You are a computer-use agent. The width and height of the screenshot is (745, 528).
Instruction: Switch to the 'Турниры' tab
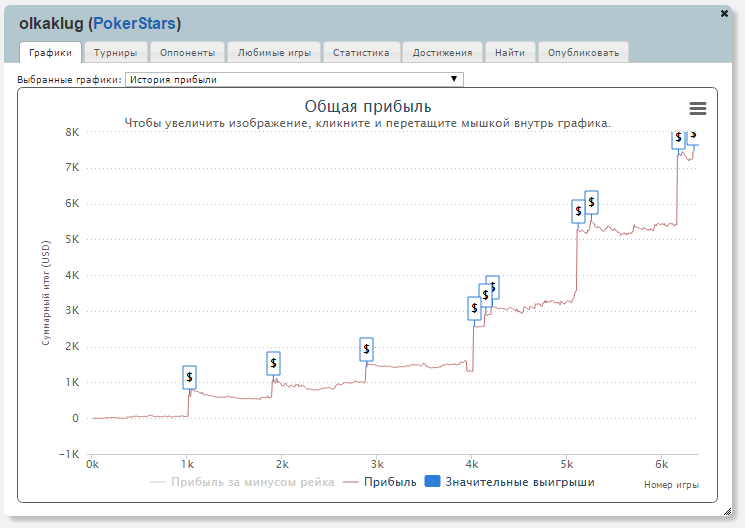pyautogui.click(x=116, y=52)
